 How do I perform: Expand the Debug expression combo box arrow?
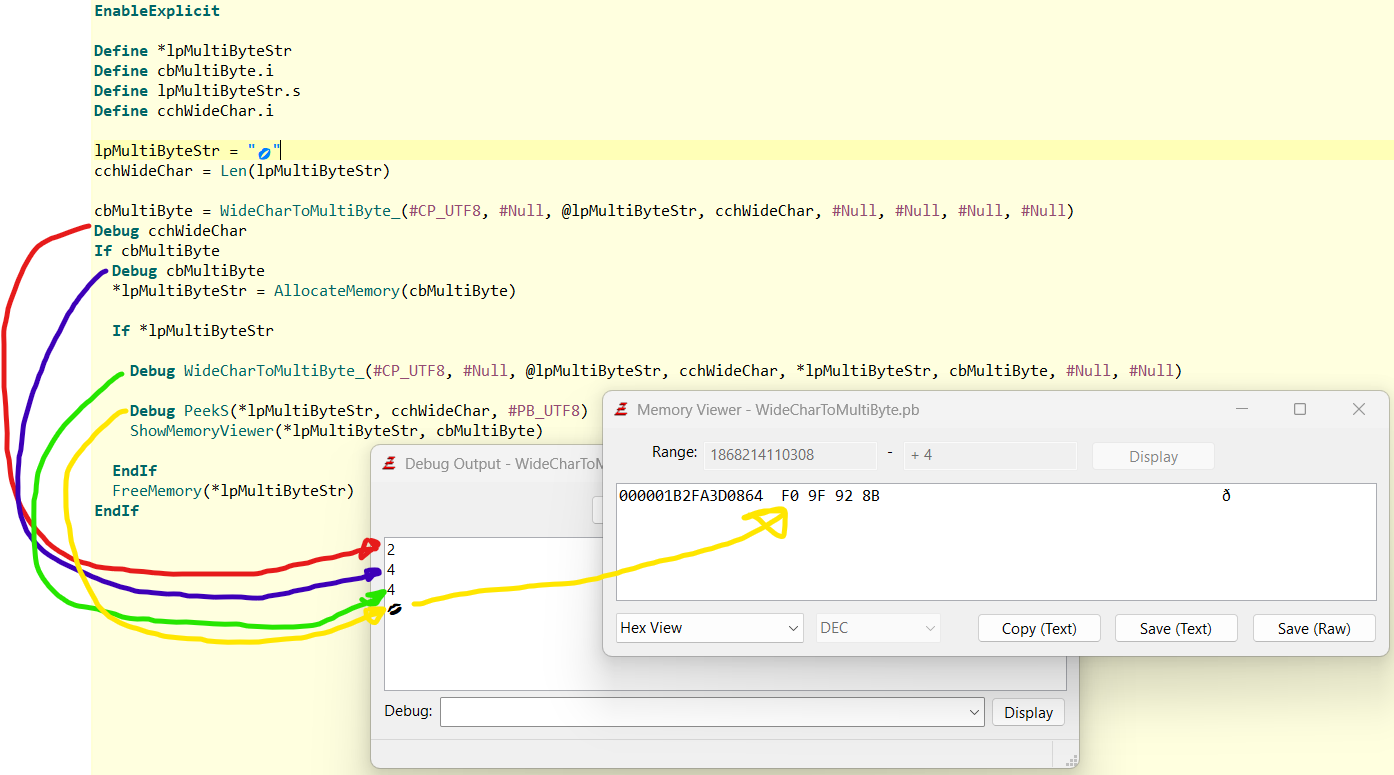975,711
